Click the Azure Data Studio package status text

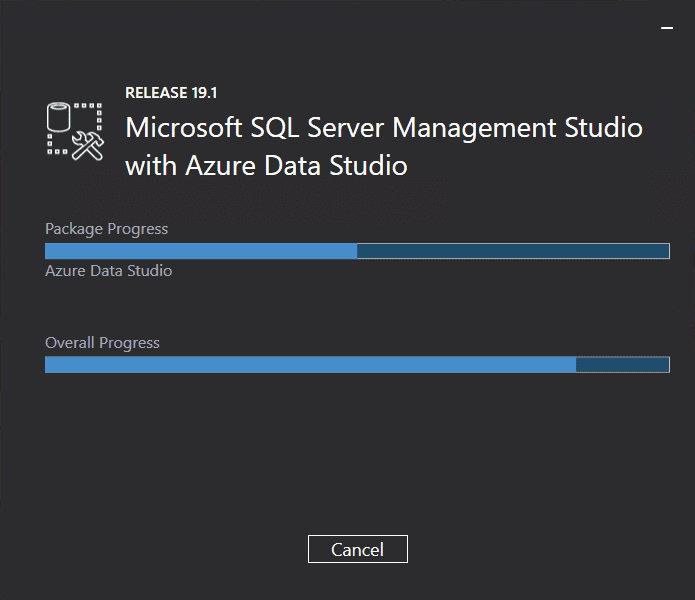[109, 271]
